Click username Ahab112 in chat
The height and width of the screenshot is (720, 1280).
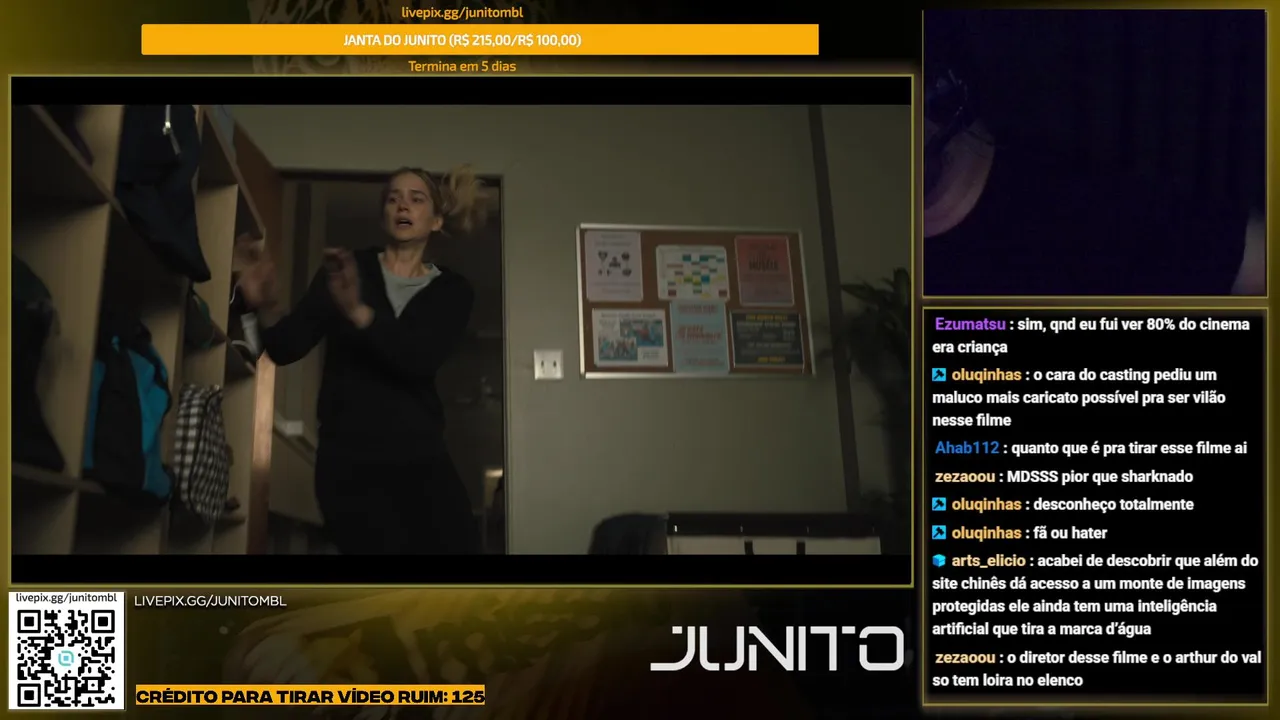(967, 448)
